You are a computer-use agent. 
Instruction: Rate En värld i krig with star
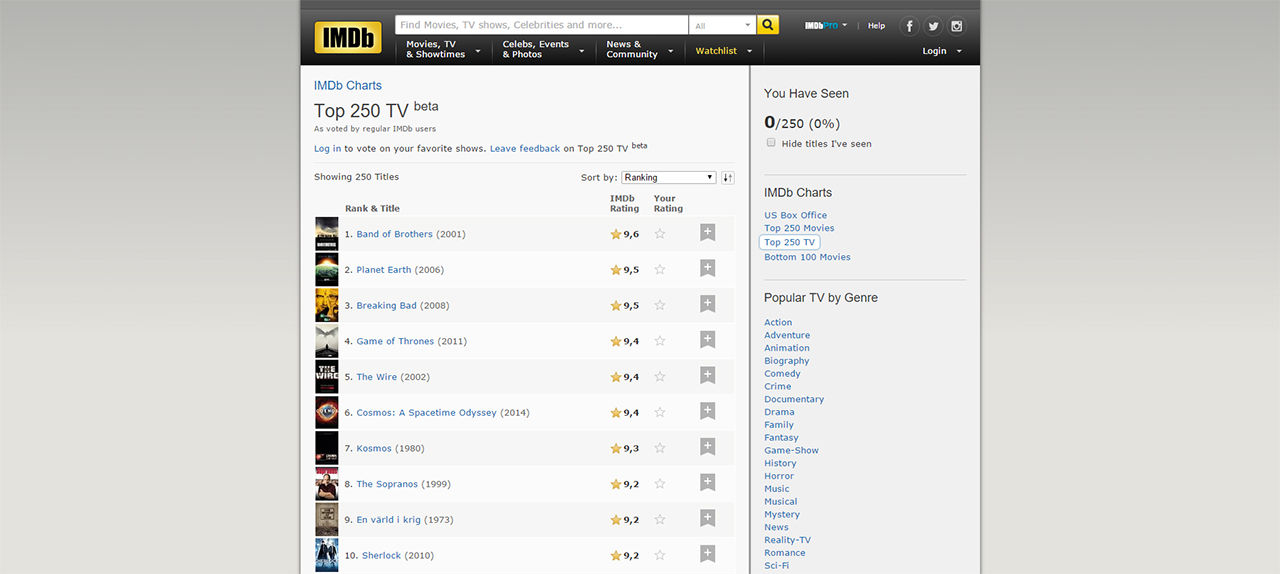[x=660, y=519]
